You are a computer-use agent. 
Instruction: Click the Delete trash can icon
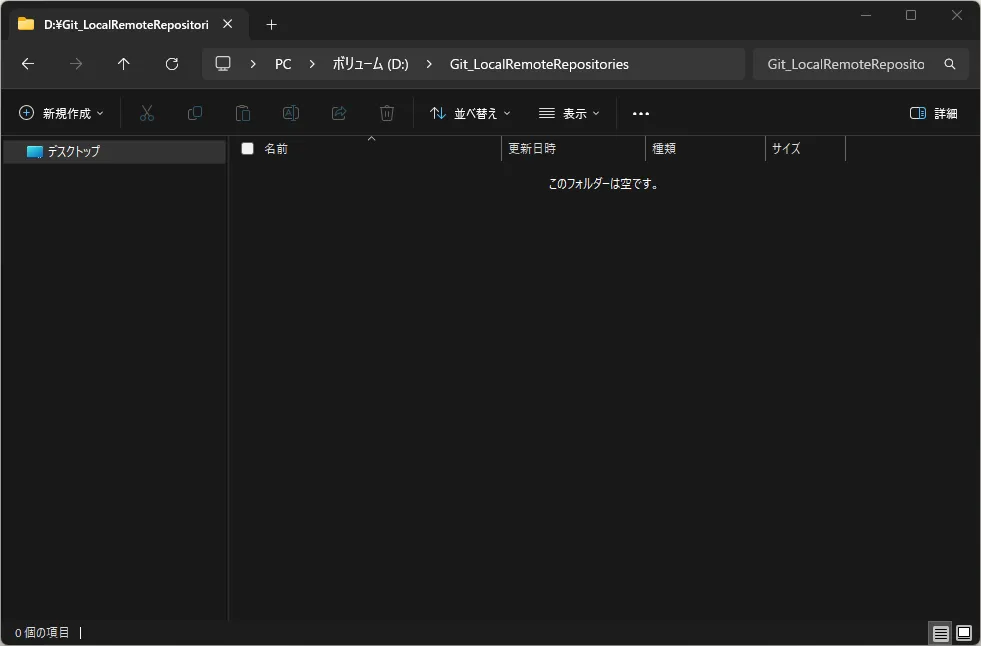pos(387,113)
